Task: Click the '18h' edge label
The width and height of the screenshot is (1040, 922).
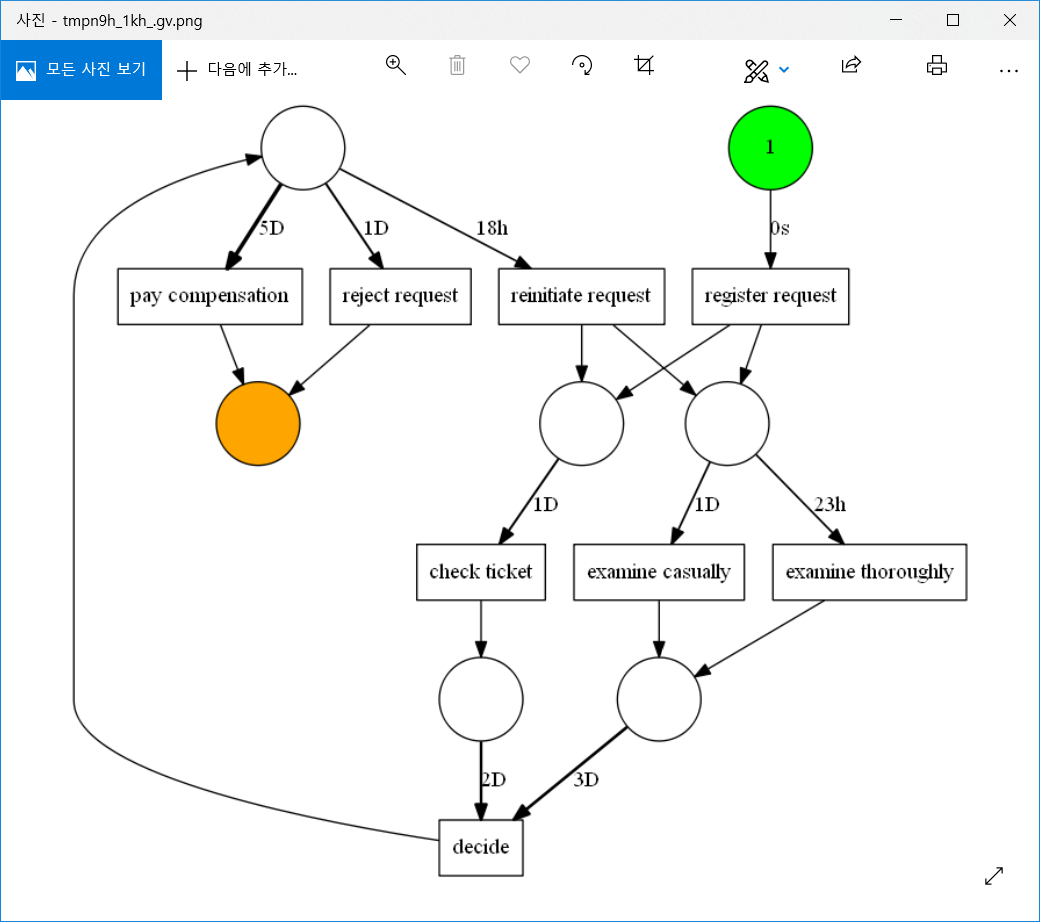Action: (492, 228)
